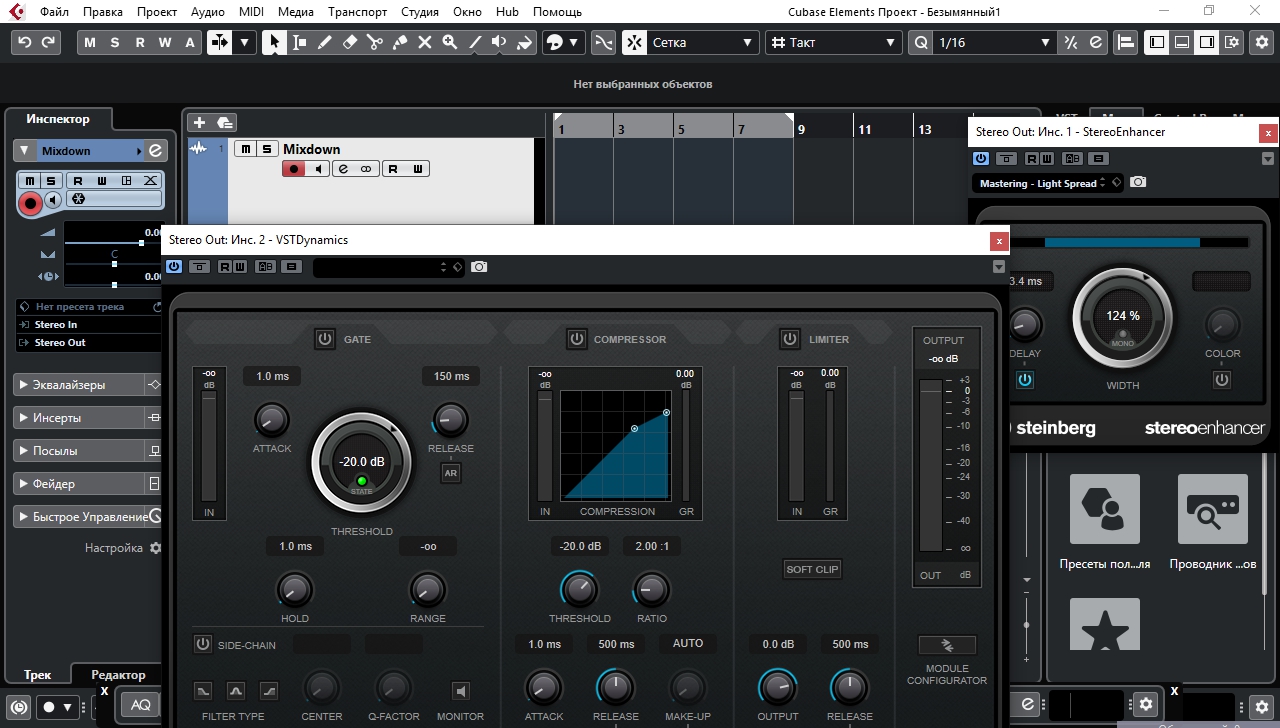Screen dimensions: 1280x728
Task: Open Mixdown channel settings 'e' button
Action: point(155,151)
